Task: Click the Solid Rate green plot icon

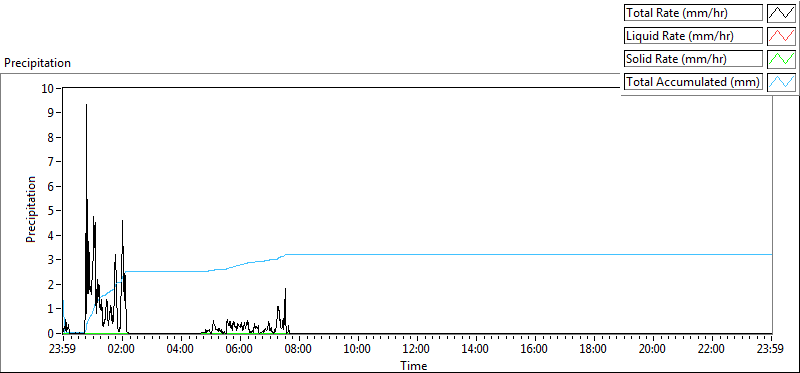Action: pyautogui.click(x=782, y=59)
